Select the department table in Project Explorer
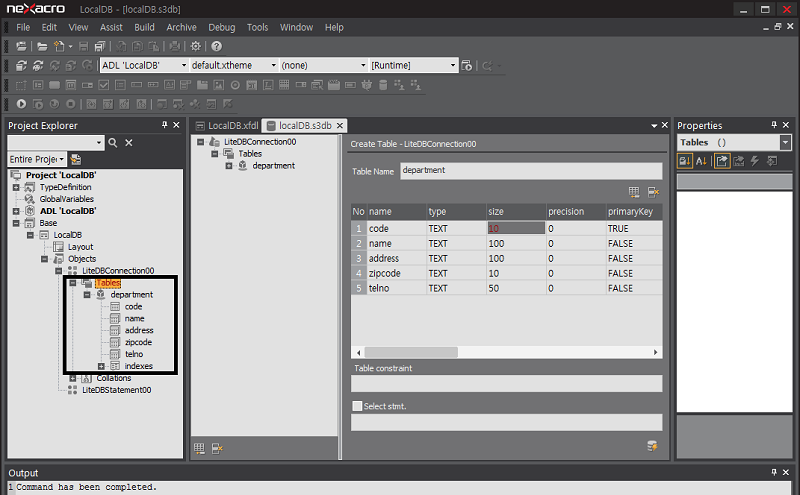The image size is (800, 495). pyautogui.click(x=132, y=295)
